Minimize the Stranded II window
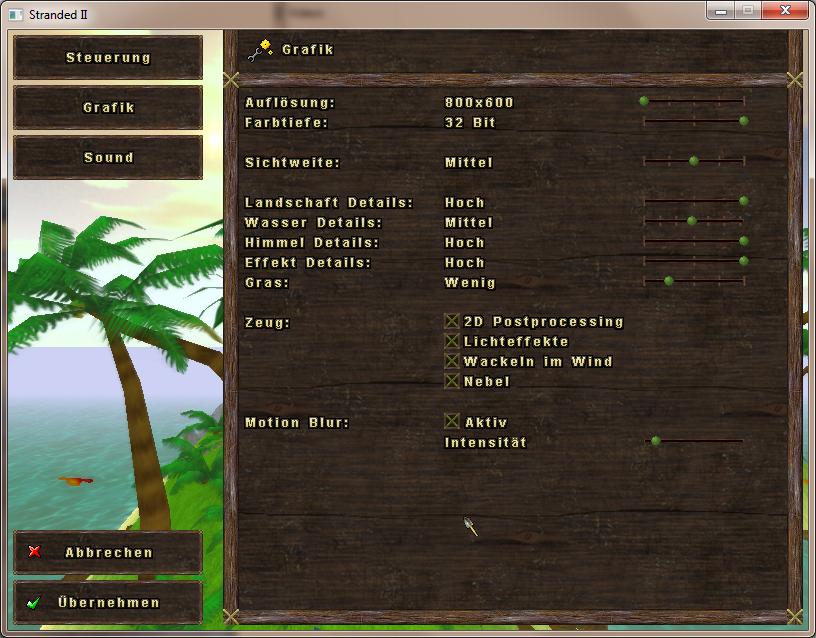The width and height of the screenshot is (816, 638). coord(720,10)
